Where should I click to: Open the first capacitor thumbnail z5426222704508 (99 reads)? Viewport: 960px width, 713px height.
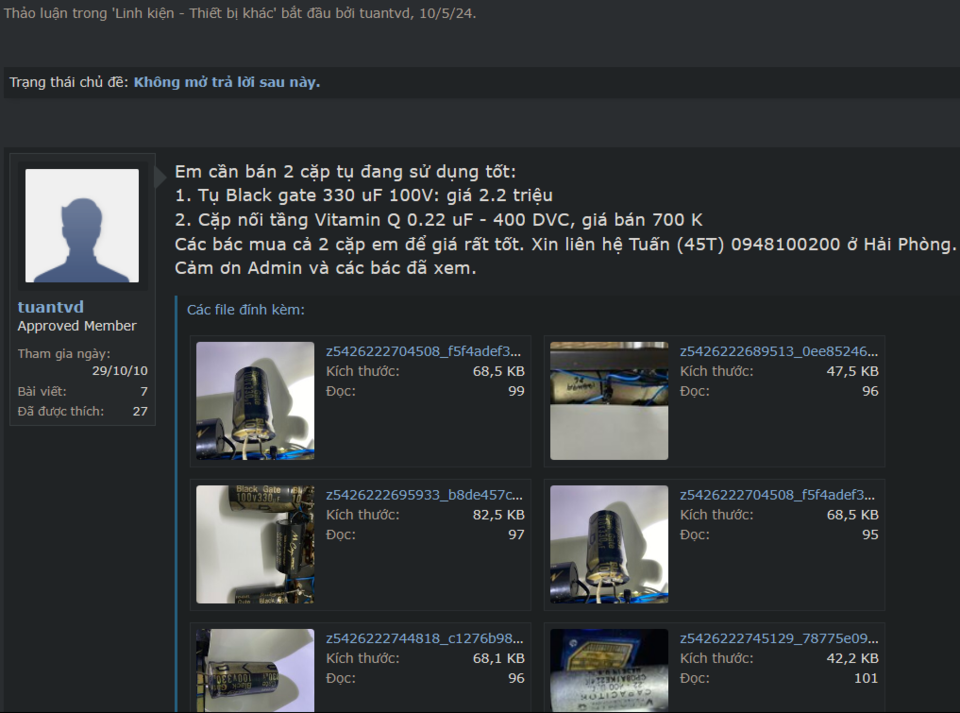click(x=255, y=401)
